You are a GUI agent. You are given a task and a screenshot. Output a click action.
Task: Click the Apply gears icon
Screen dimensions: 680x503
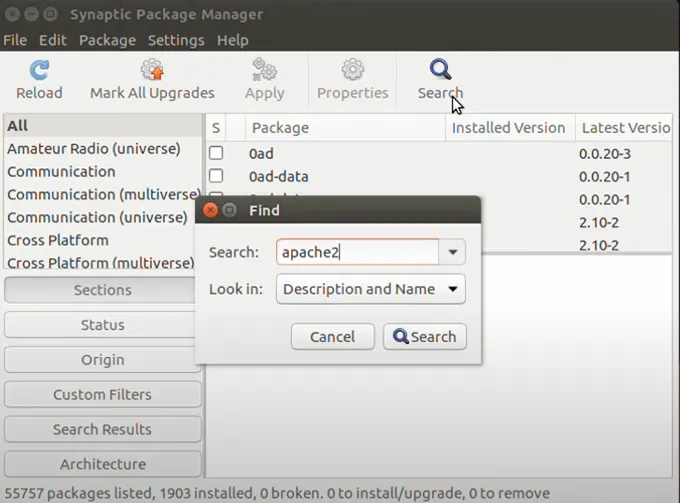pyautogui.click(x=265, y=69)
